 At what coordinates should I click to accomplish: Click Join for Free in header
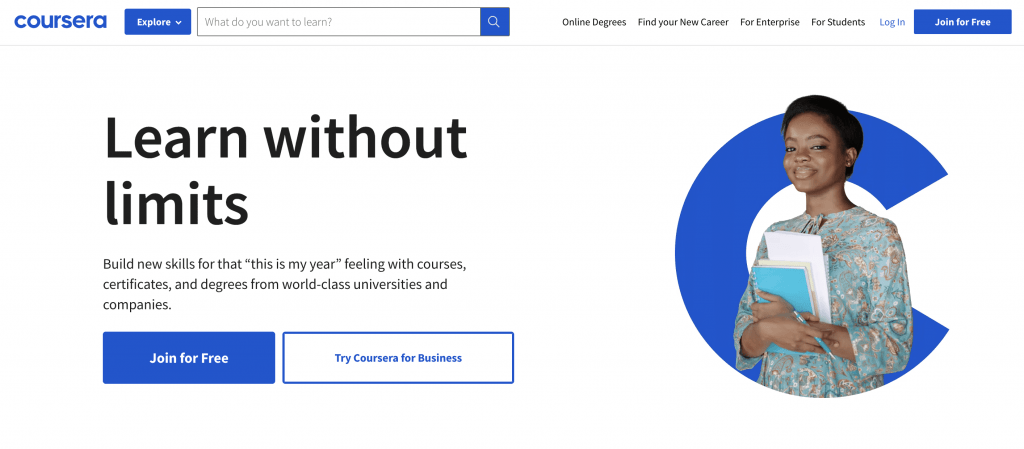click(963, 22)
